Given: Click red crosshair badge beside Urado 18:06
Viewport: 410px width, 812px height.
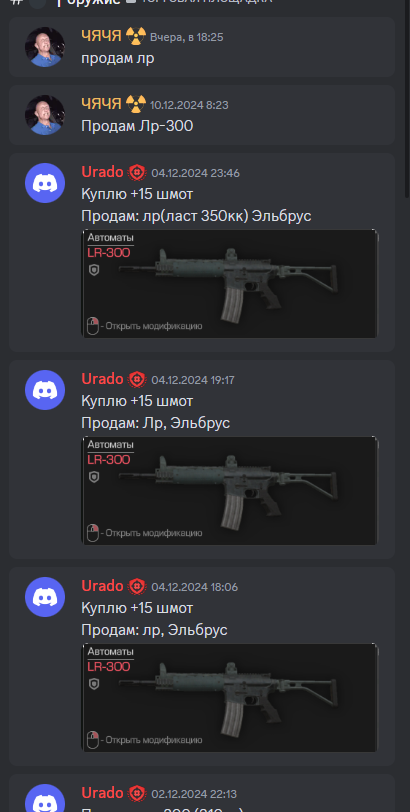Looking at the screenshot, I should pos(137,586).
